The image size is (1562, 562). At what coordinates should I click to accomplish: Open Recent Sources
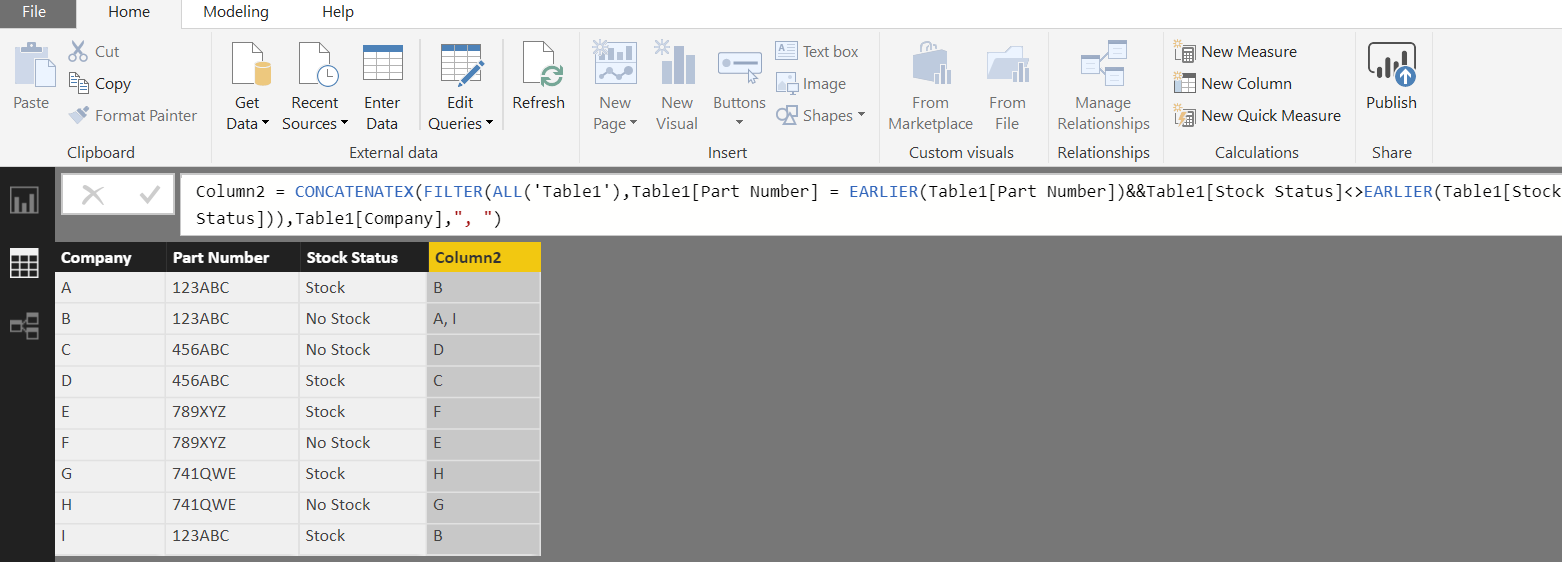315,87
